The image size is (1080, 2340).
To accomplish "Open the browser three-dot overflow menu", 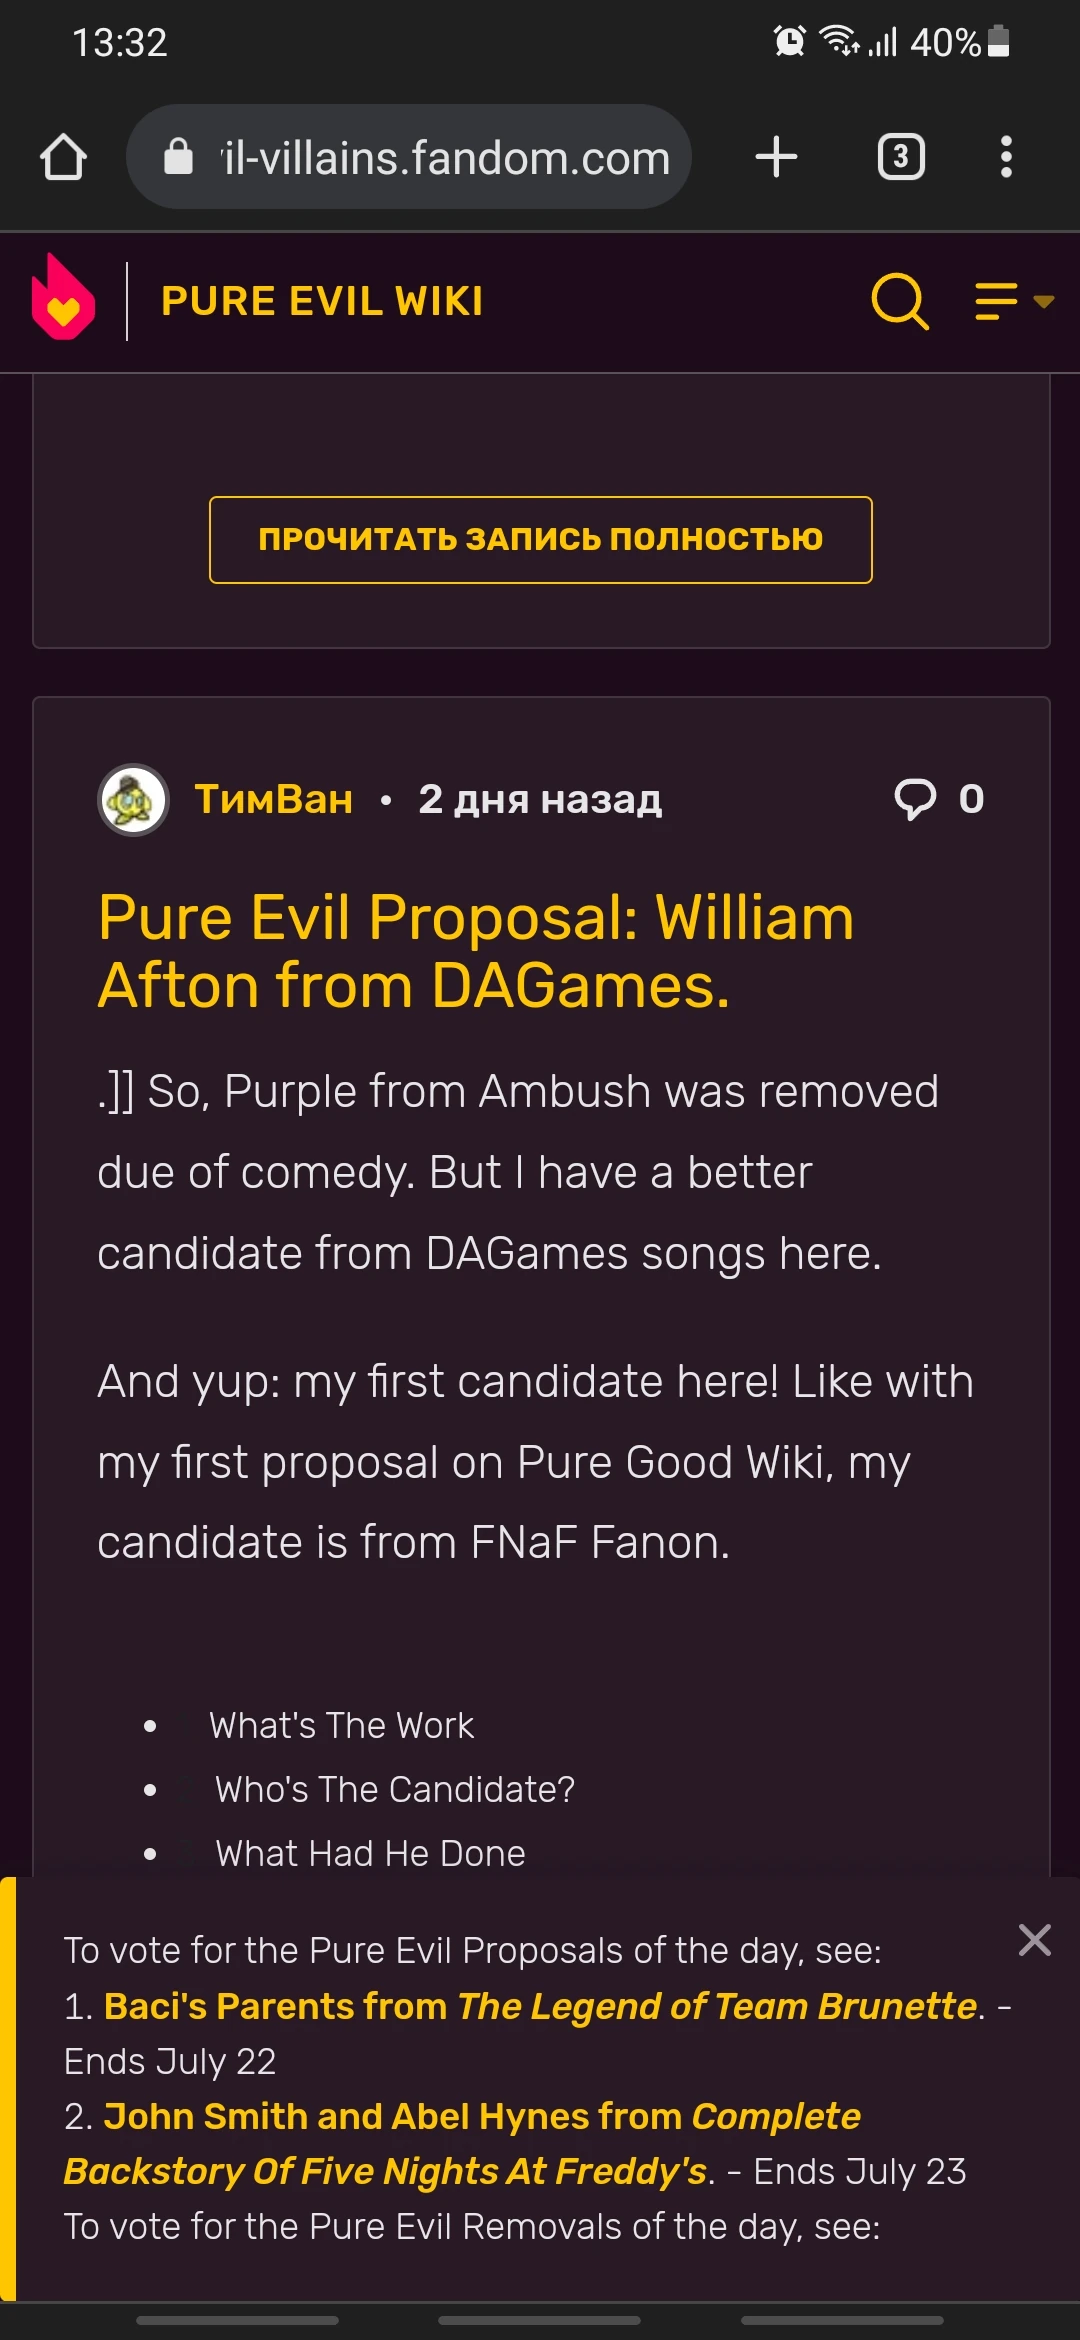I will 1006,157.
